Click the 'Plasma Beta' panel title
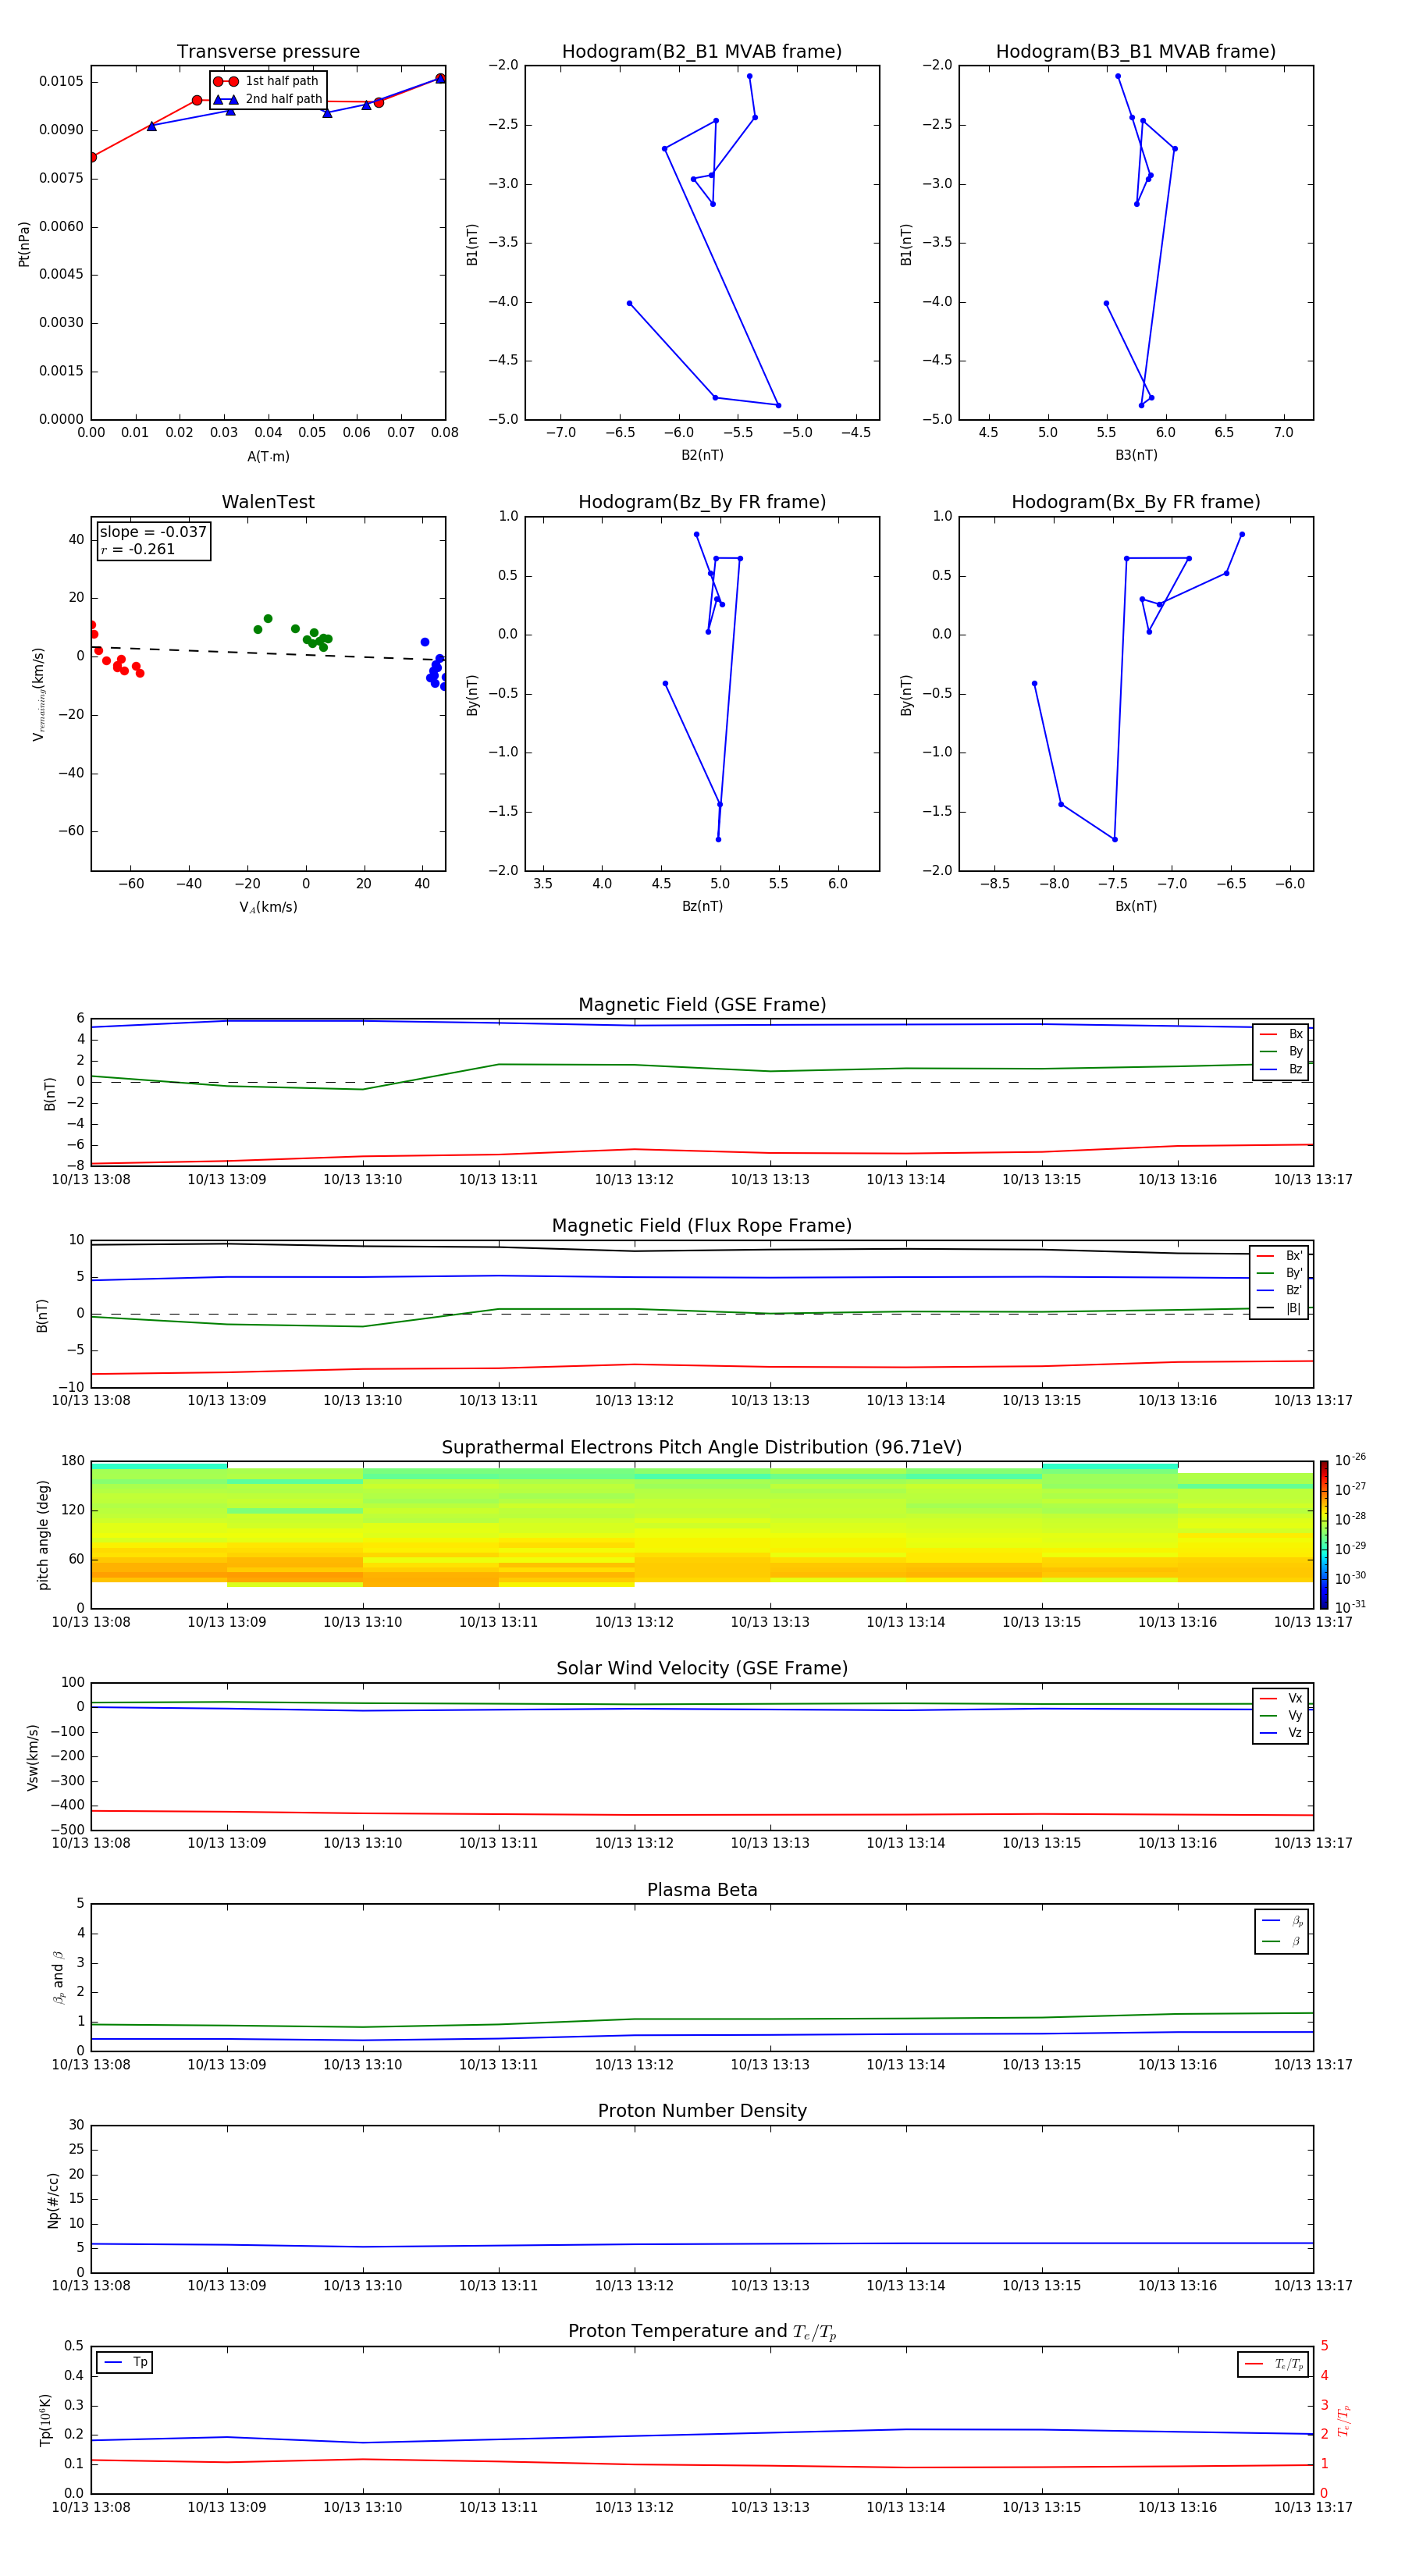 (x=702, y=1891)
